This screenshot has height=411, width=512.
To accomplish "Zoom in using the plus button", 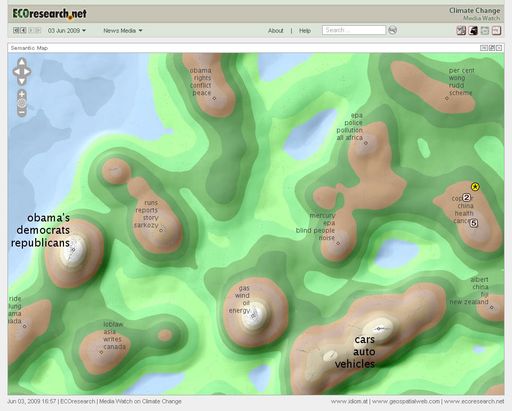I will (x=22, y=94).
